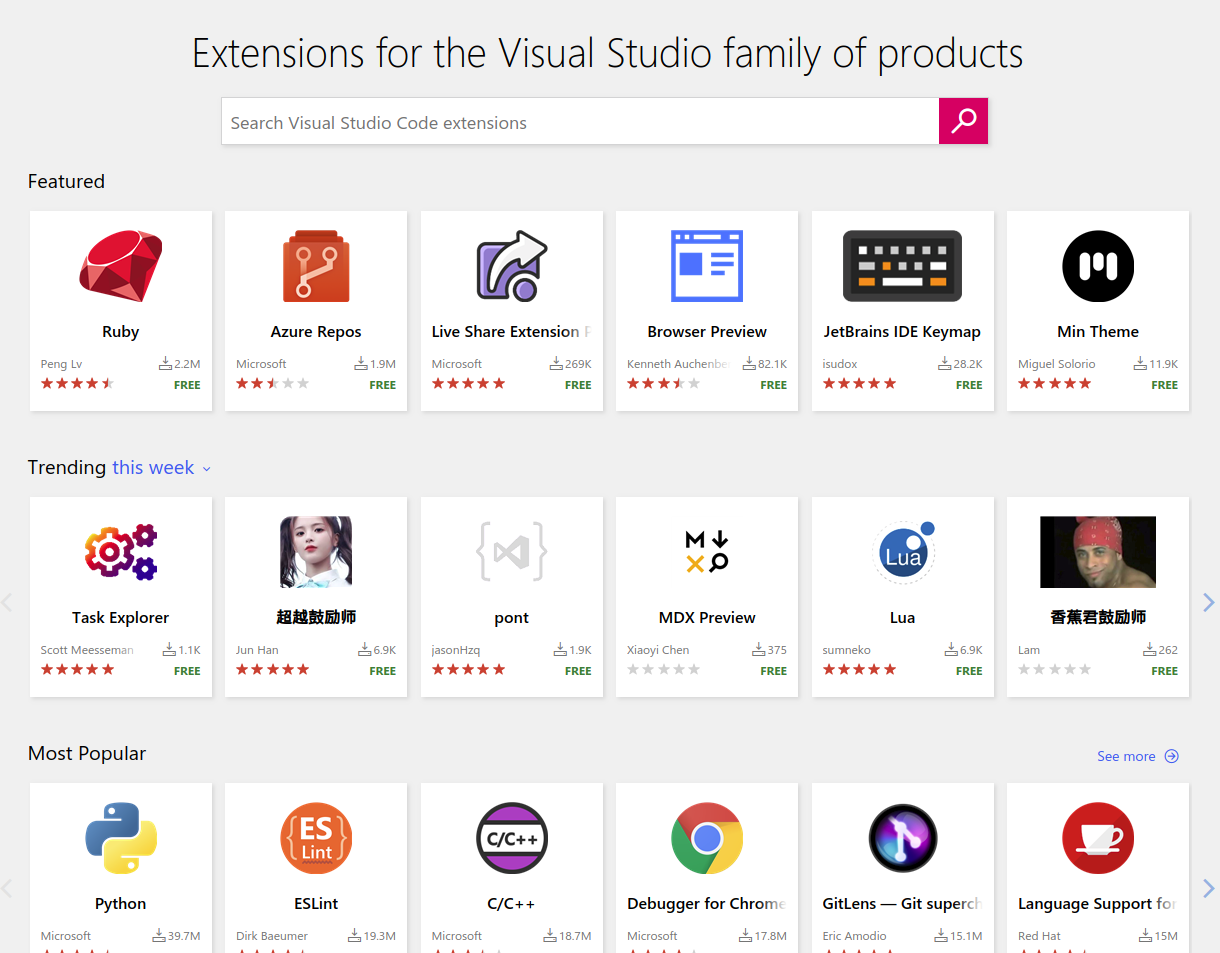Click the 2.2M download count on Ruby
Viewport: 1220px width, 953px height.
(180, 364)
